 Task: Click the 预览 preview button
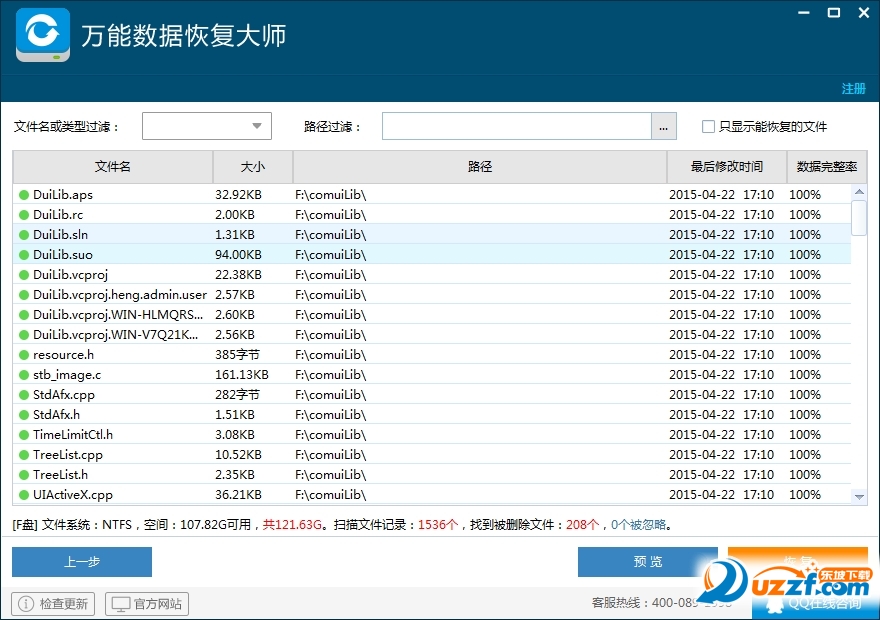click(648, 562)
